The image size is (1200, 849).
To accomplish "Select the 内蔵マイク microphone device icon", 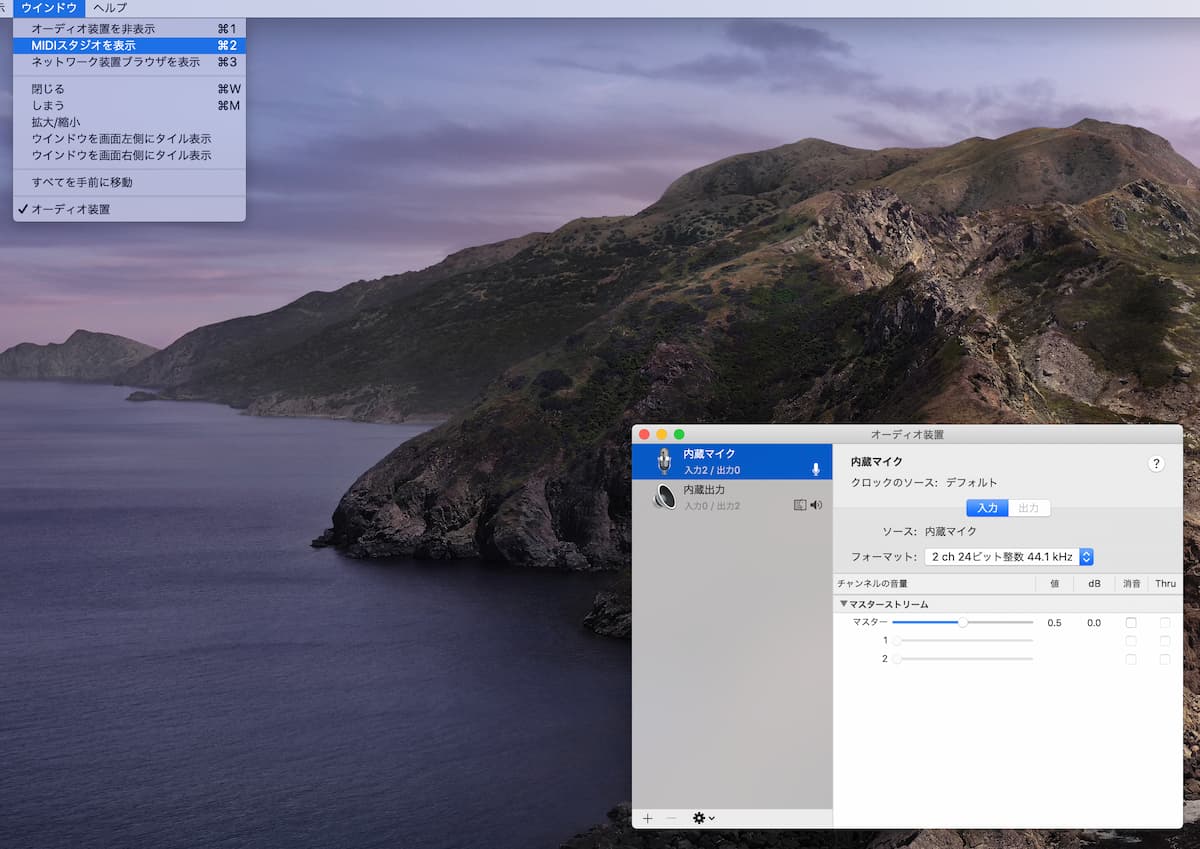I will tap(664, 462).
